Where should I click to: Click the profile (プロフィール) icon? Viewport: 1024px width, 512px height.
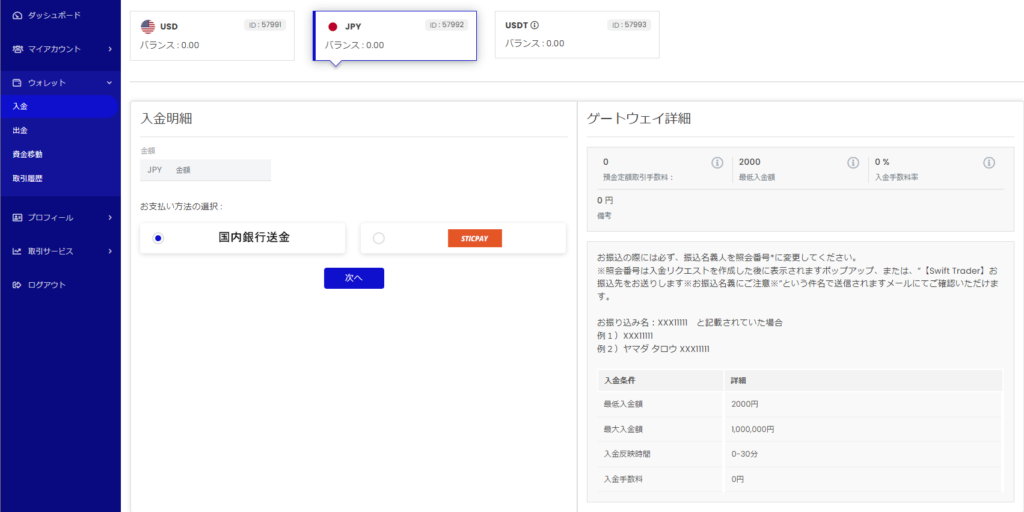[17, 217]
